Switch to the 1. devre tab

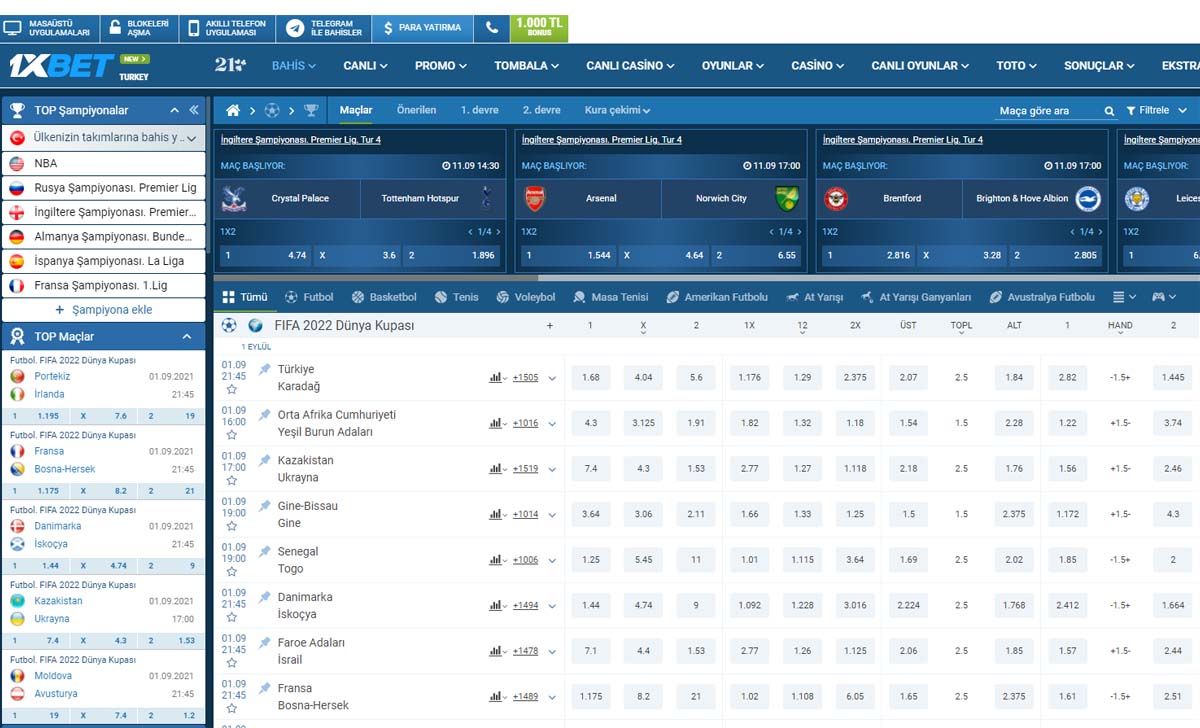[479, 110]
